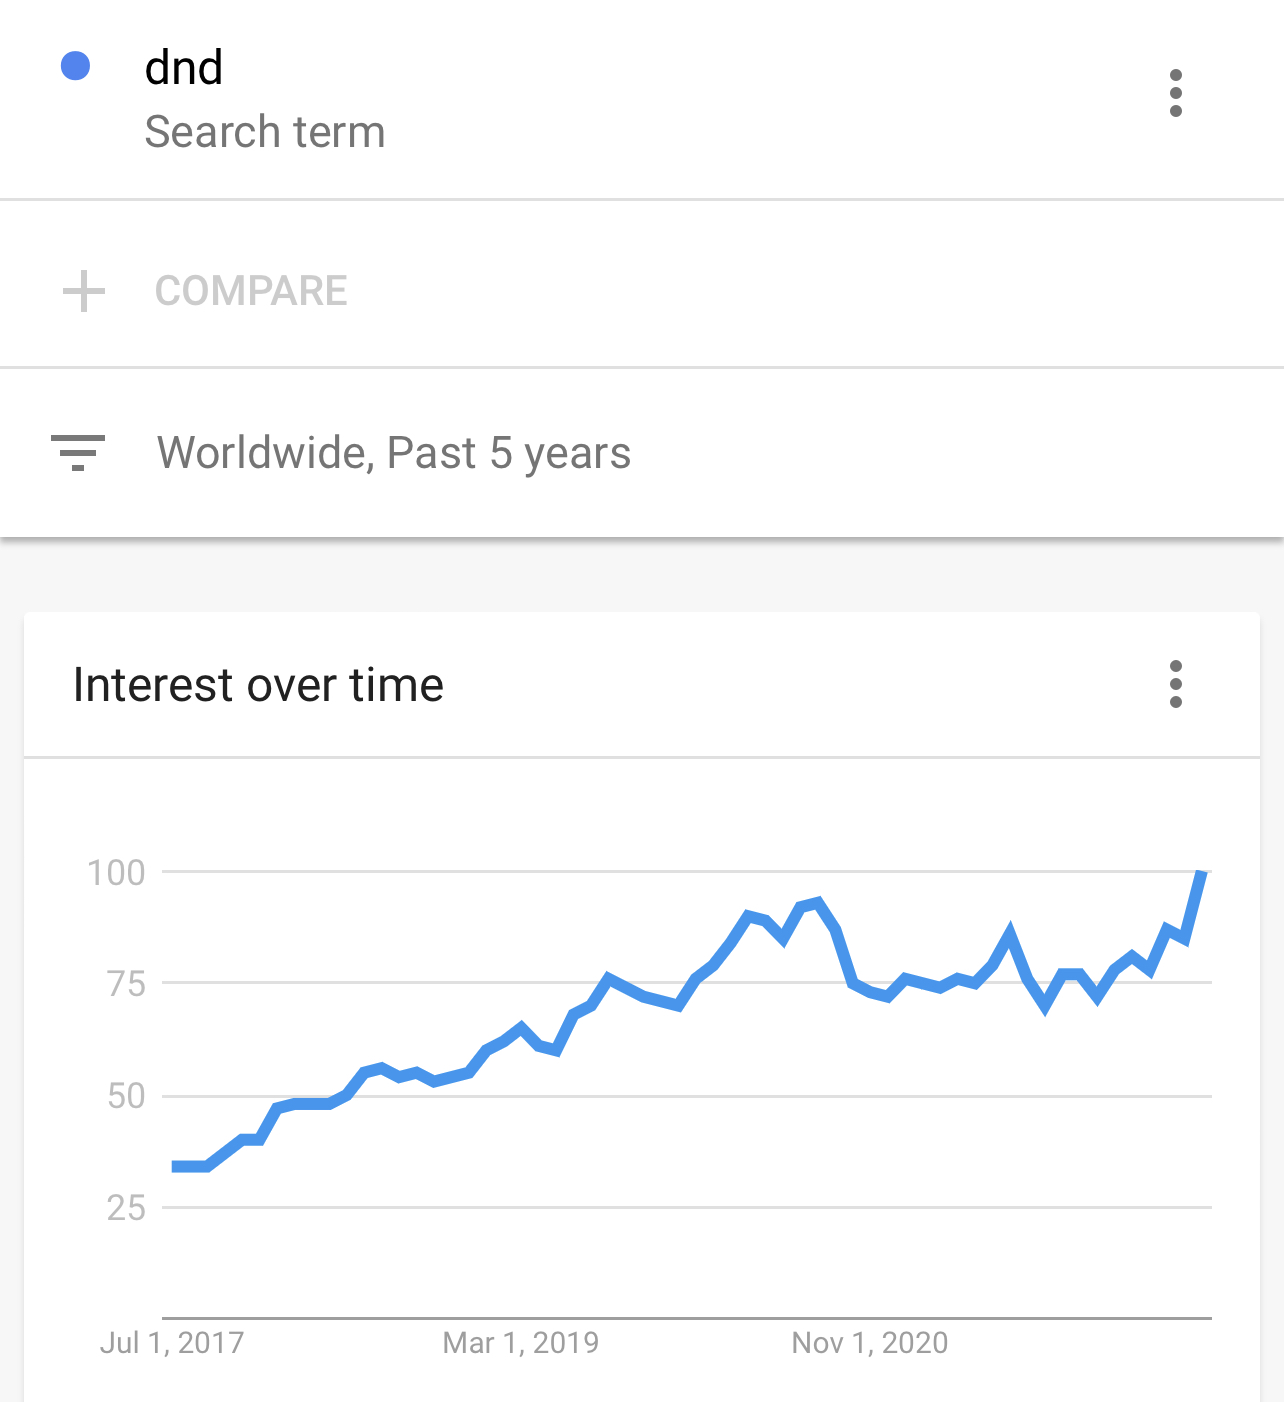
Task: Click the filter icon beside Worldwide
Action: tap(78, 453)
